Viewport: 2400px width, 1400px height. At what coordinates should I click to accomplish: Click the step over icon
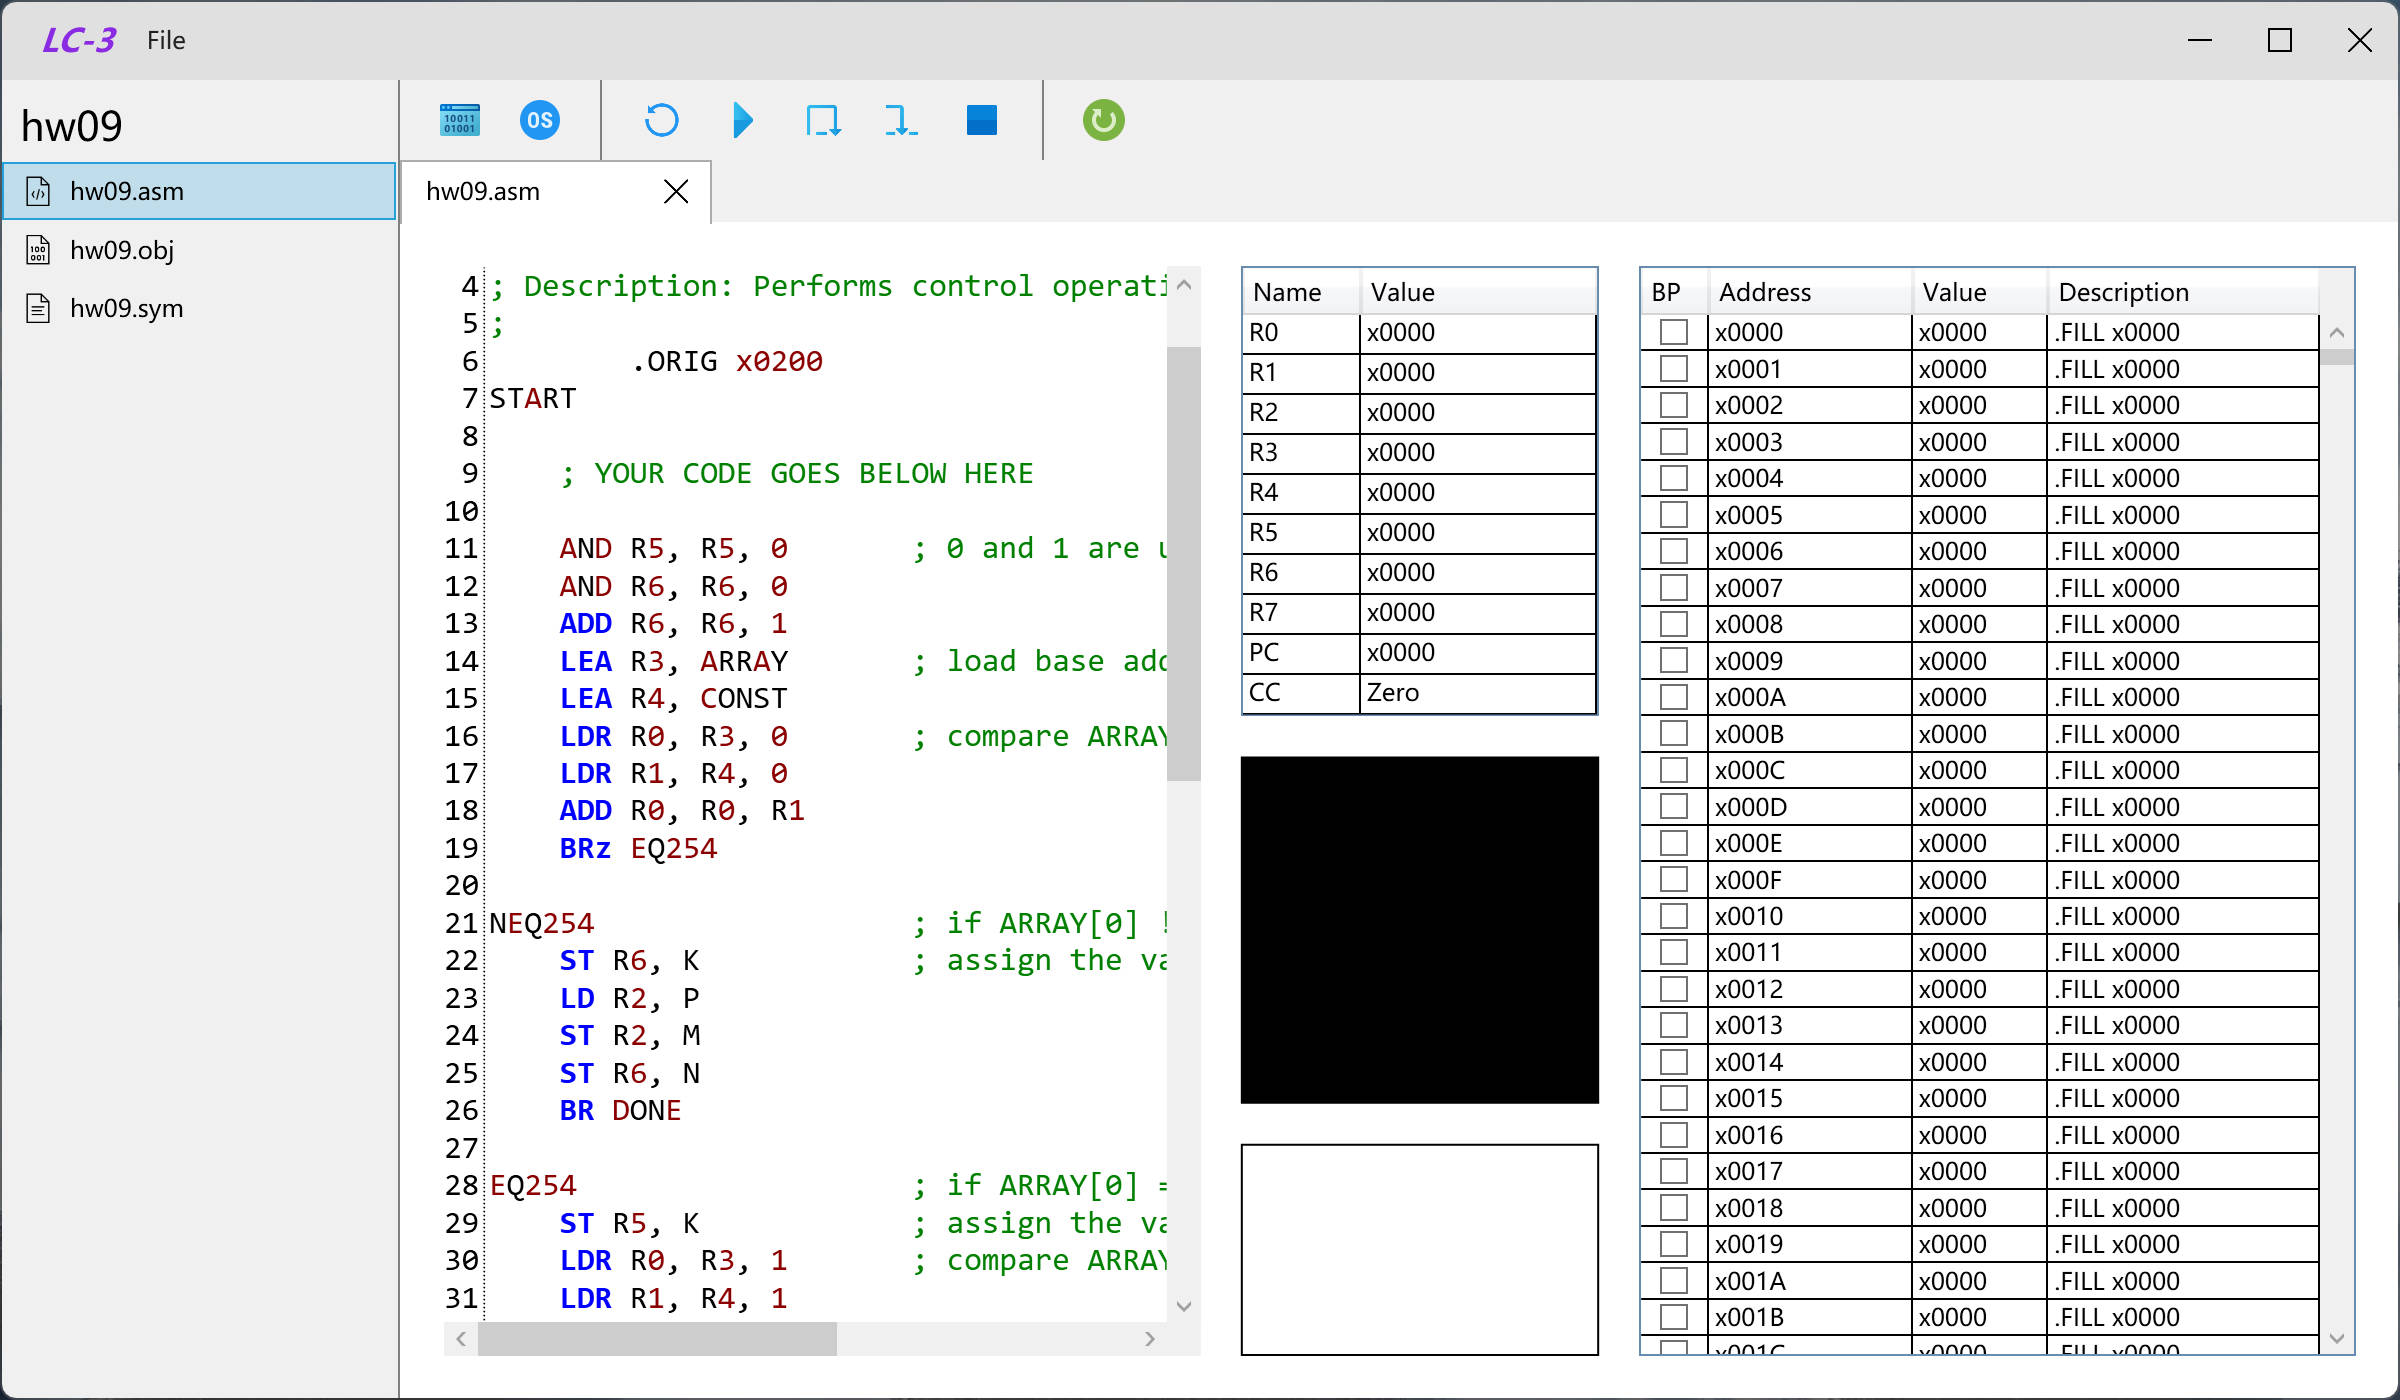[x=822, y=120]
